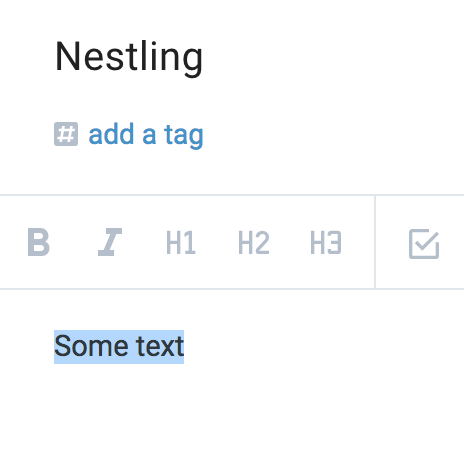Click the word 'add' in the tag link
Screen dimensions: 464x460
coord(111,134)
